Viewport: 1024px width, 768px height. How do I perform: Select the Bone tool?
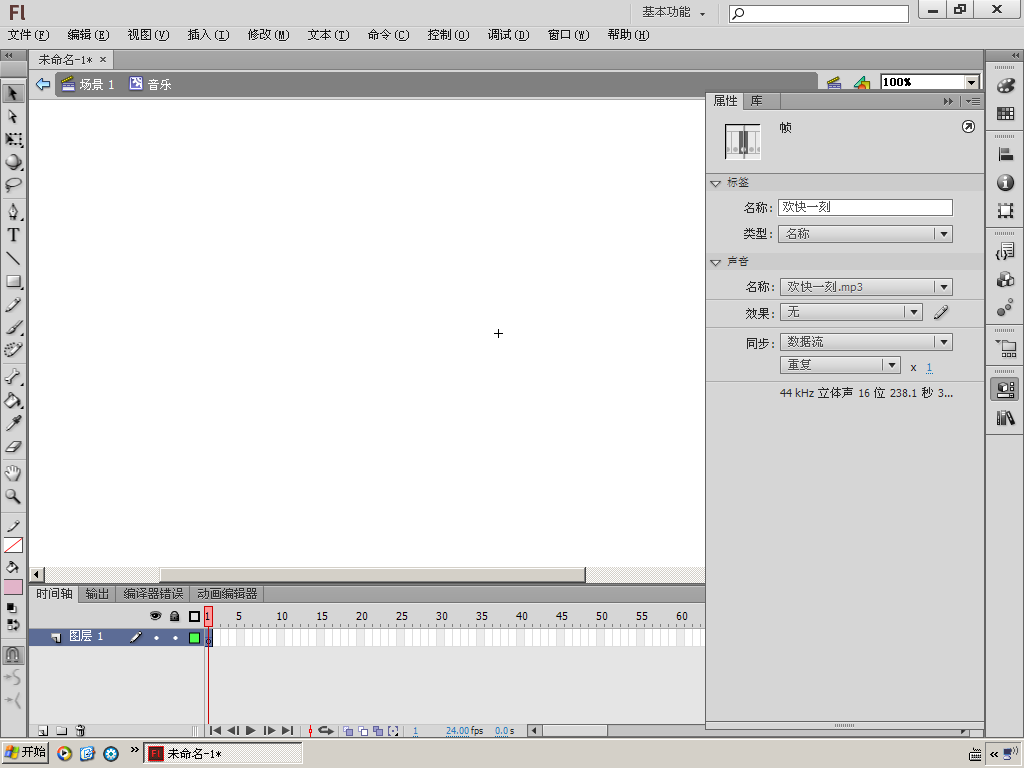click(13, 377)
